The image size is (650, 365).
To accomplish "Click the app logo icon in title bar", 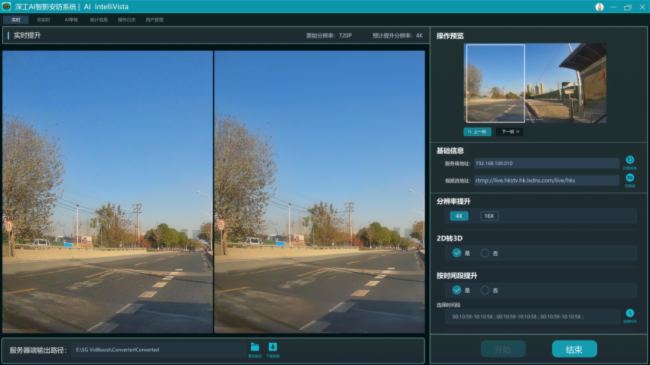I will pyautogui.click(x=7, y=7).
